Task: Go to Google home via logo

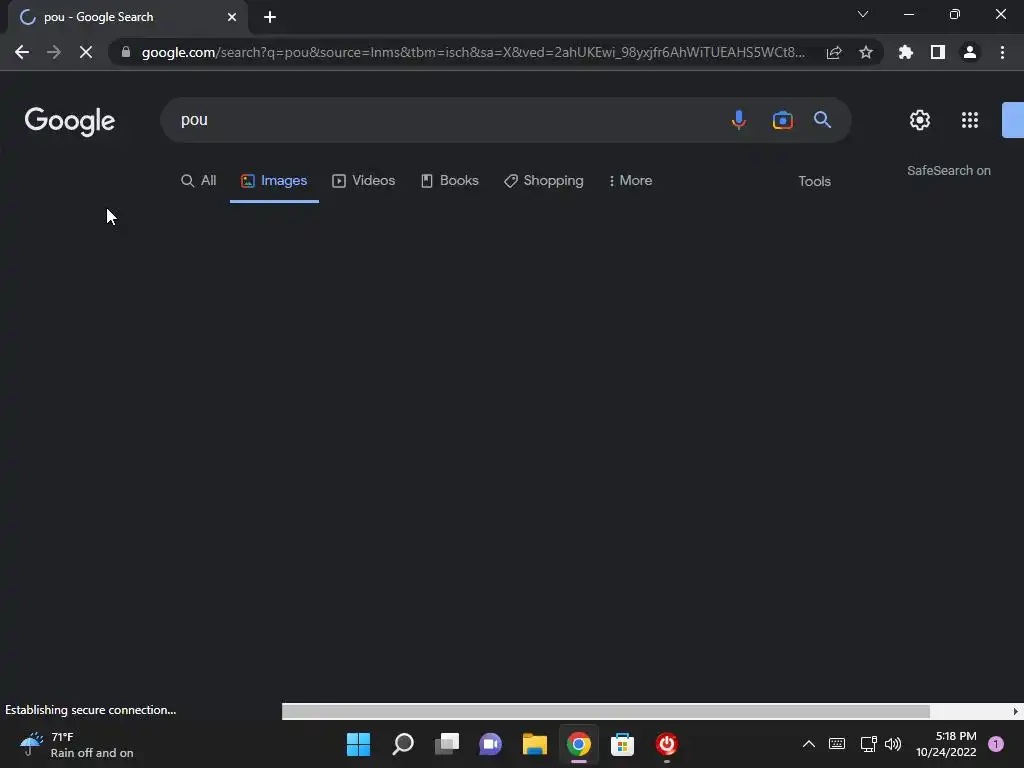Action: tap(70, 121)
